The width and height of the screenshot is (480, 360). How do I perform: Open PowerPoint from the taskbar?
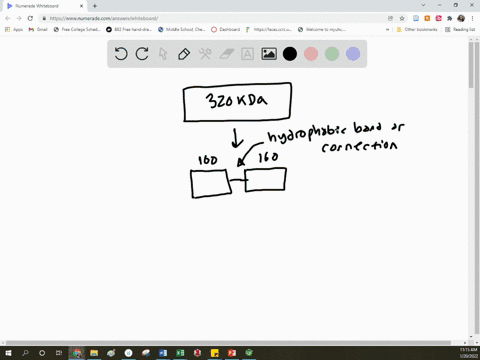232,353
